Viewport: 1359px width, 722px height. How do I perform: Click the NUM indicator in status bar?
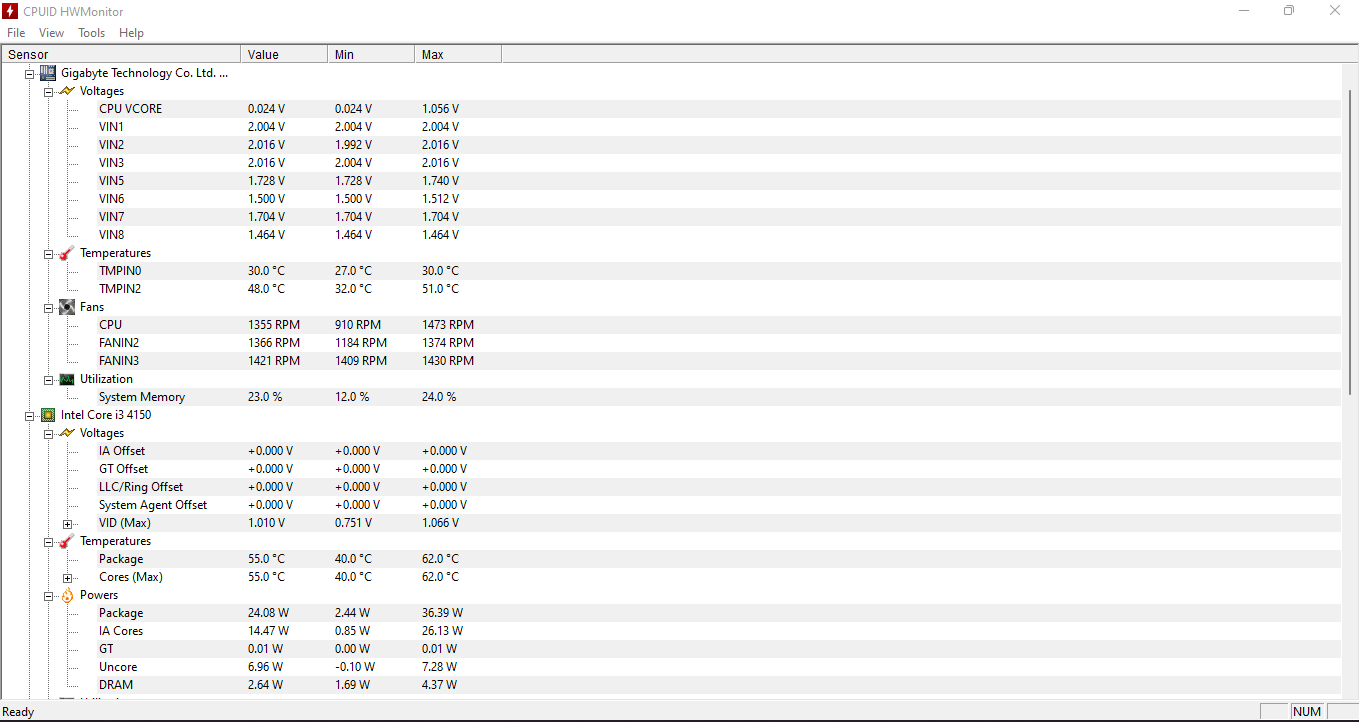pyautogui.click(x=1307, y=712)
